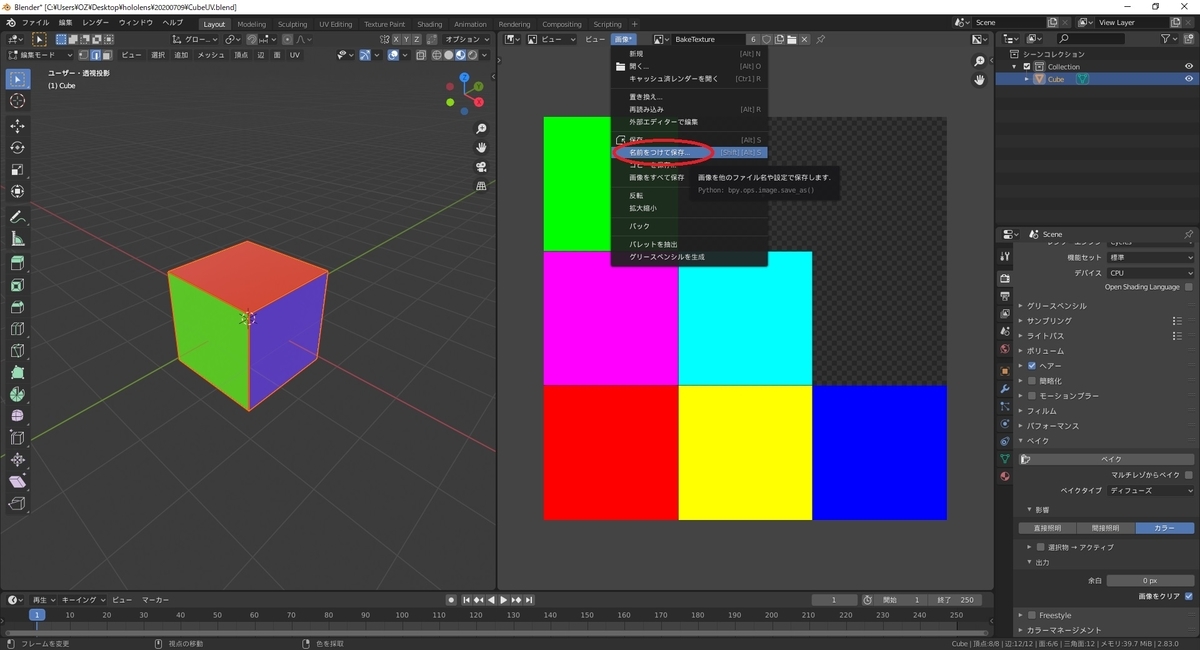Open the Tool properties tab icon
This screenshot has width=1200, height=650.
(x=1005, y=256)
